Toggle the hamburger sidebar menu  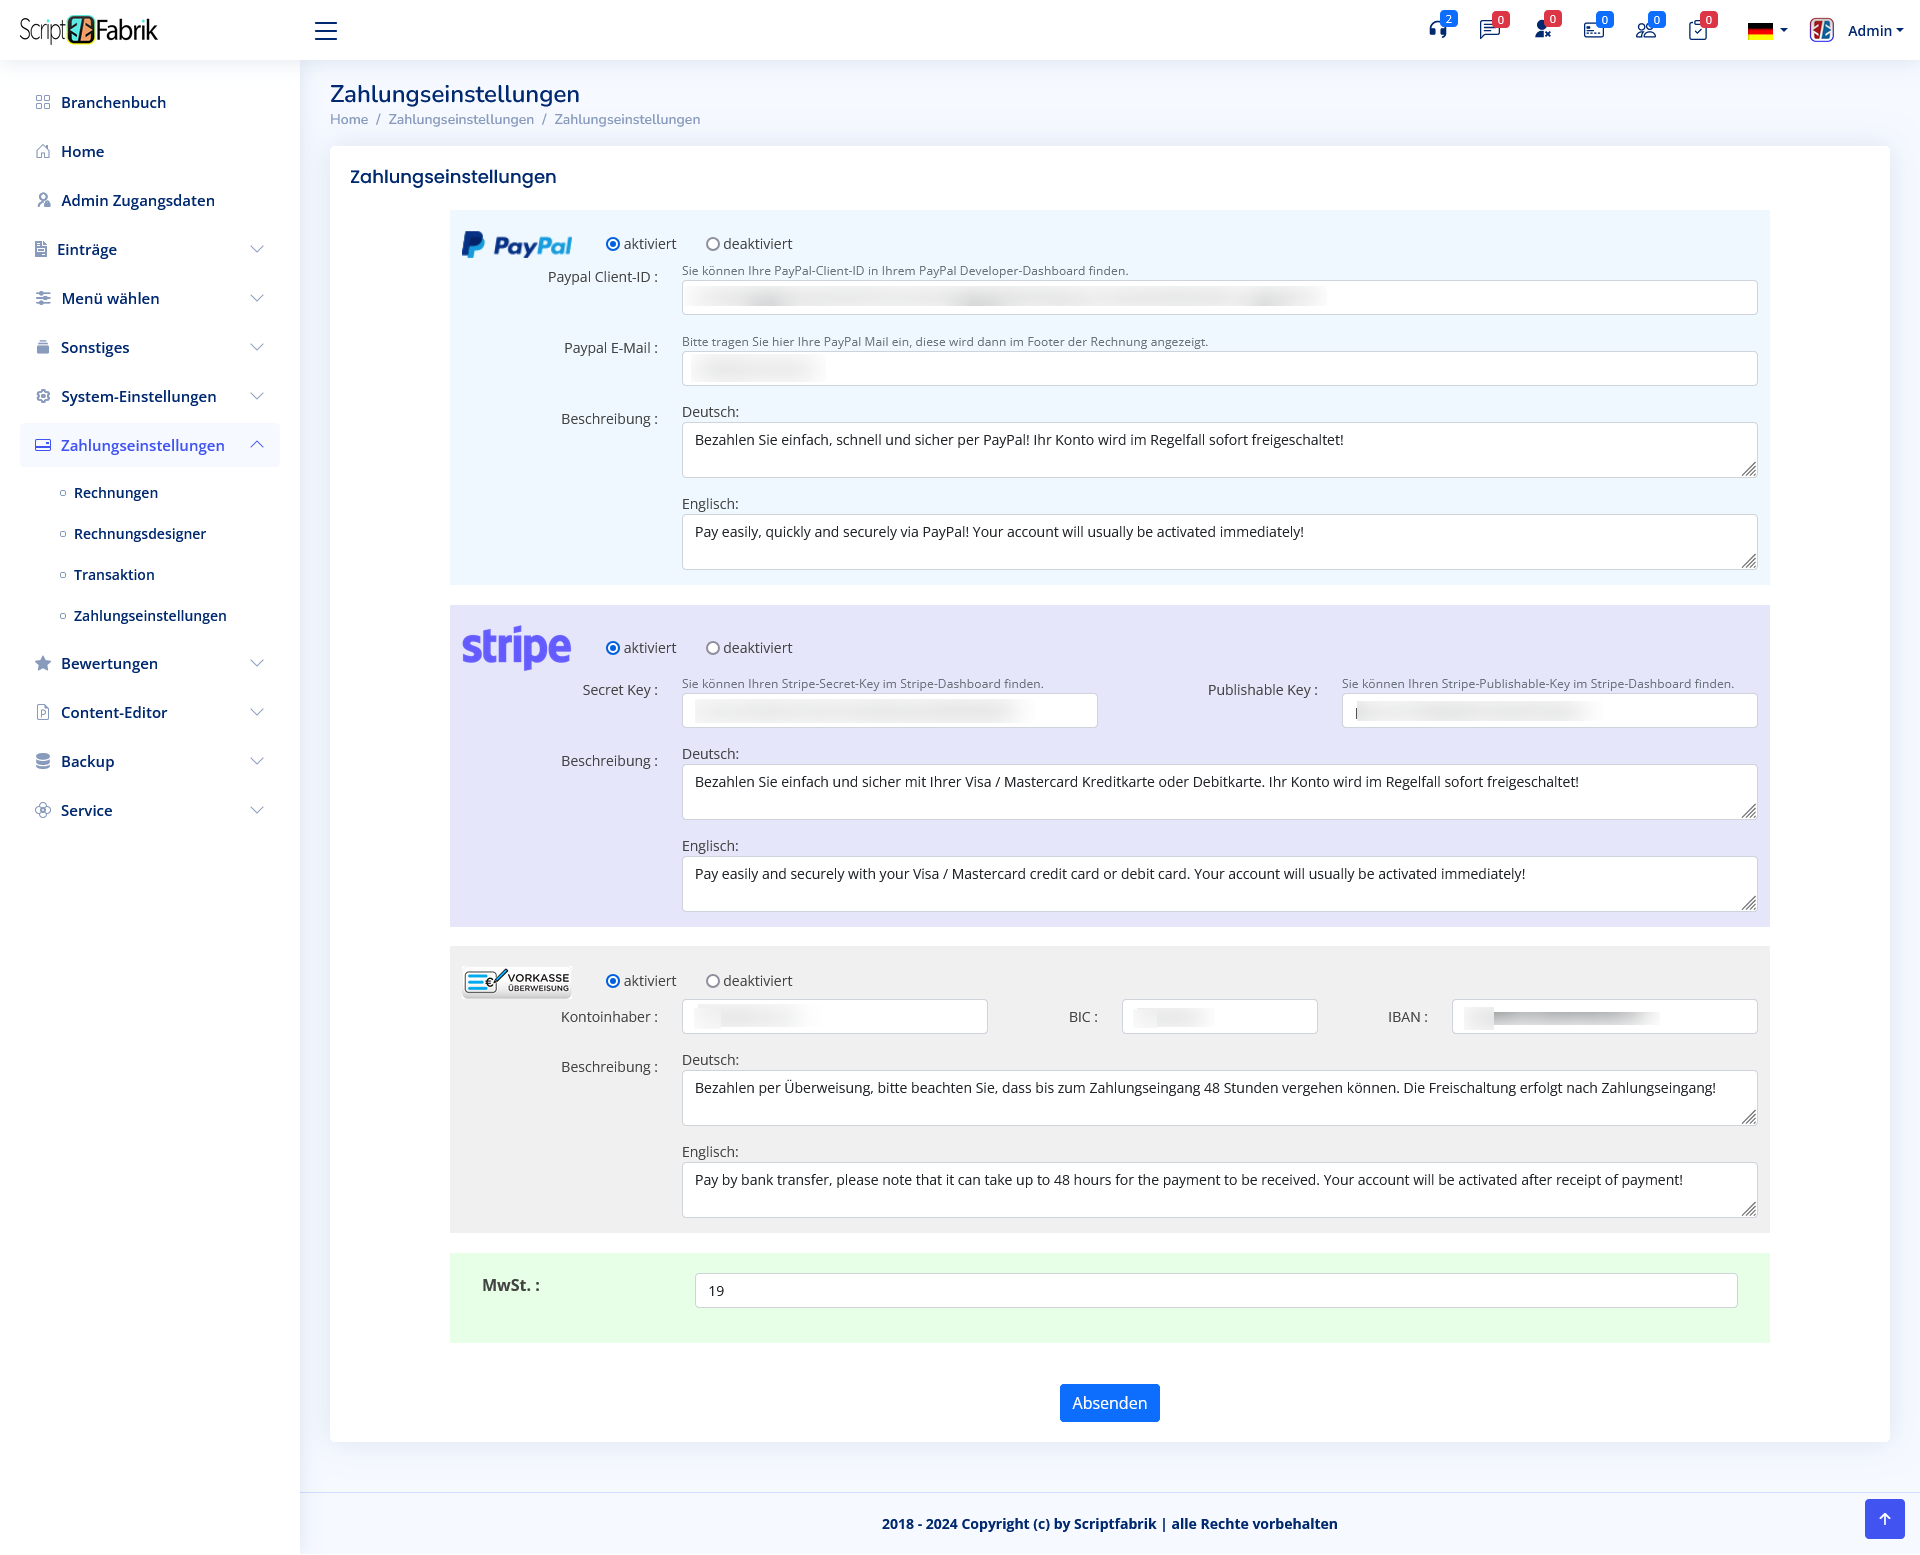coord(326,31)
